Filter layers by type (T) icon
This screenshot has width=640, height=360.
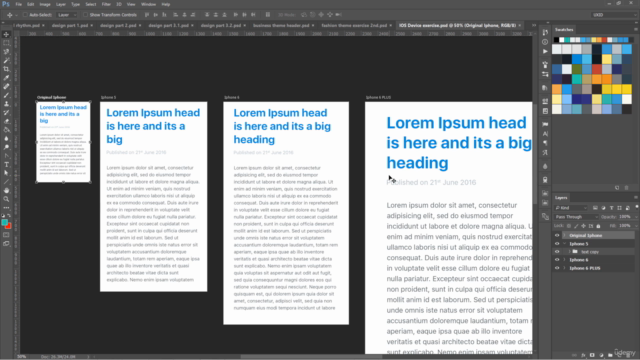coord(611,208)
